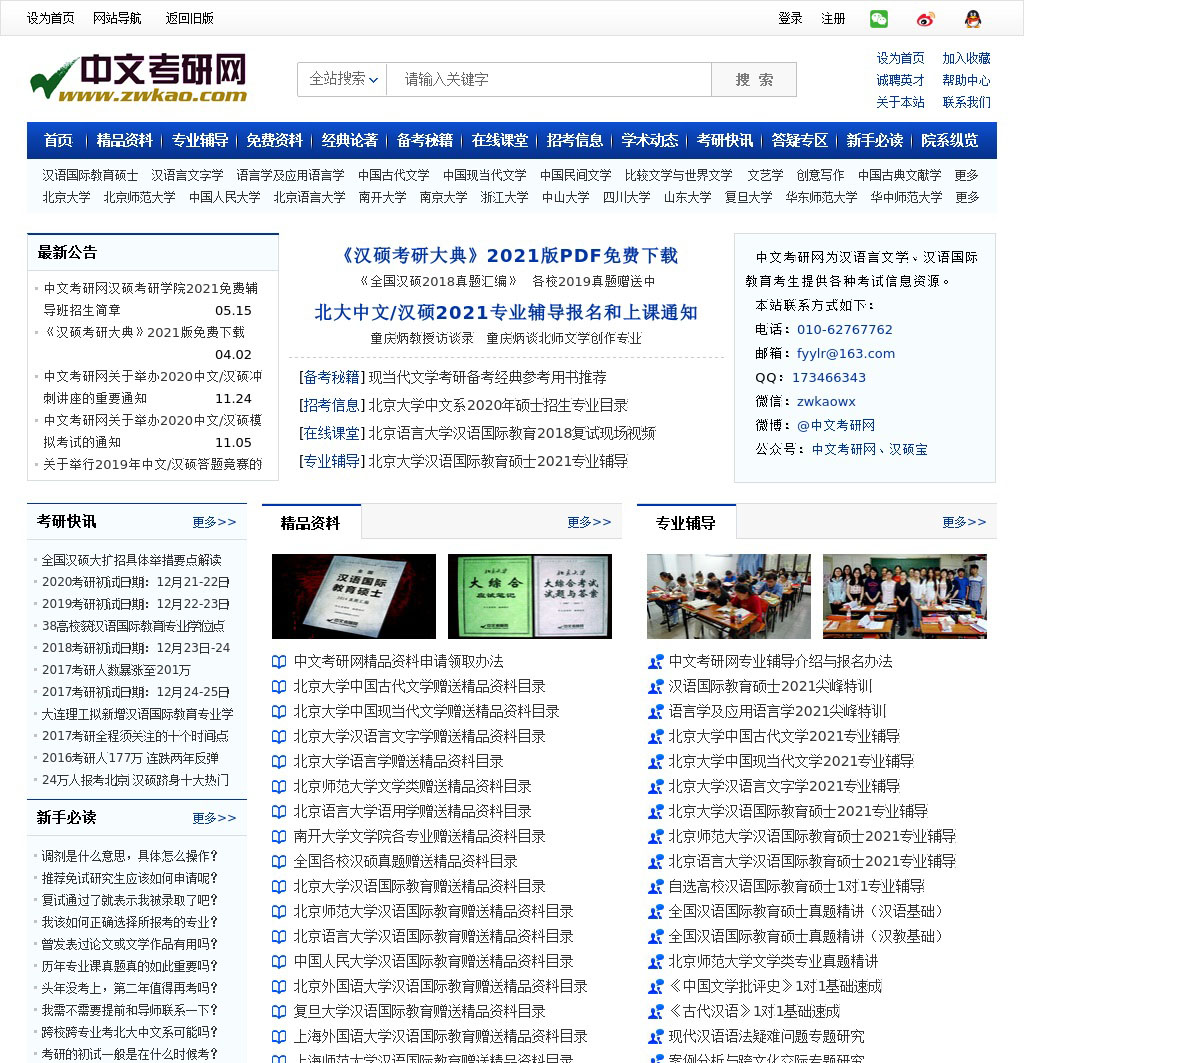This screenshot has width=1200, height=1063.
Task: Open announcement 《汉硕考研大典》2021版免费下载
Action: 144,332
